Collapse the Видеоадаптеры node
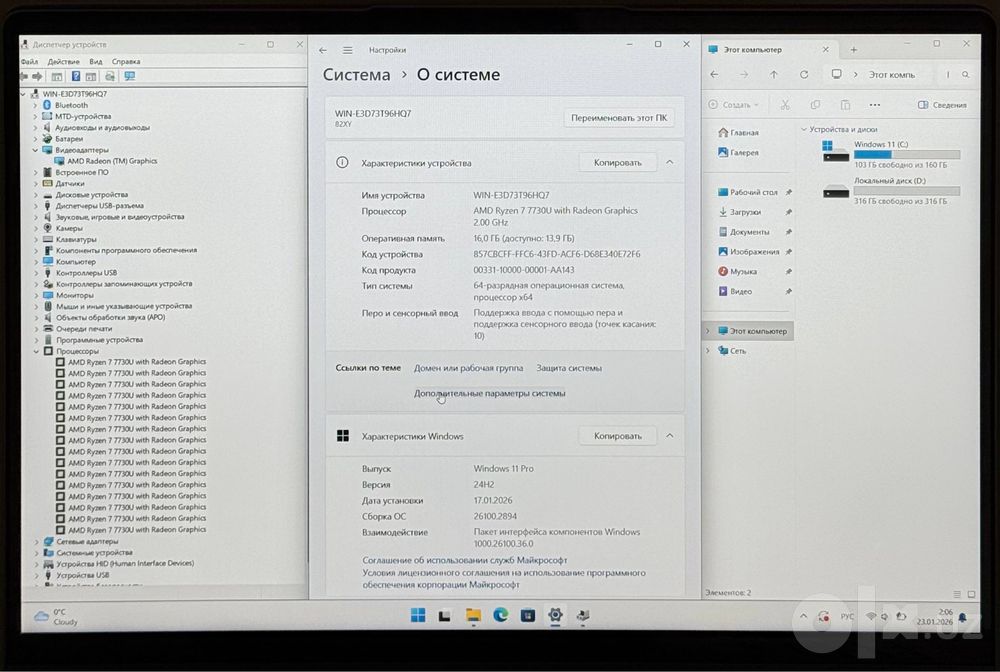The image size is (1000, 672). click(36, 150)
